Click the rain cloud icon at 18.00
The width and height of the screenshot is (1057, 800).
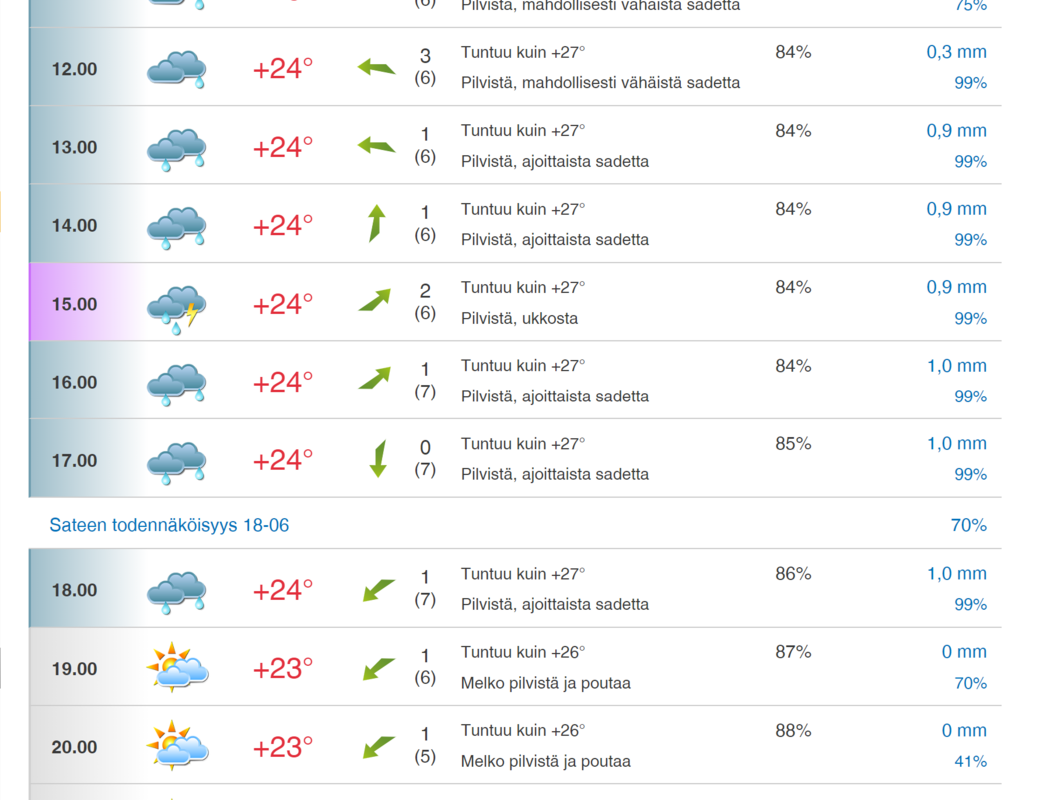(x=177, y=592)
